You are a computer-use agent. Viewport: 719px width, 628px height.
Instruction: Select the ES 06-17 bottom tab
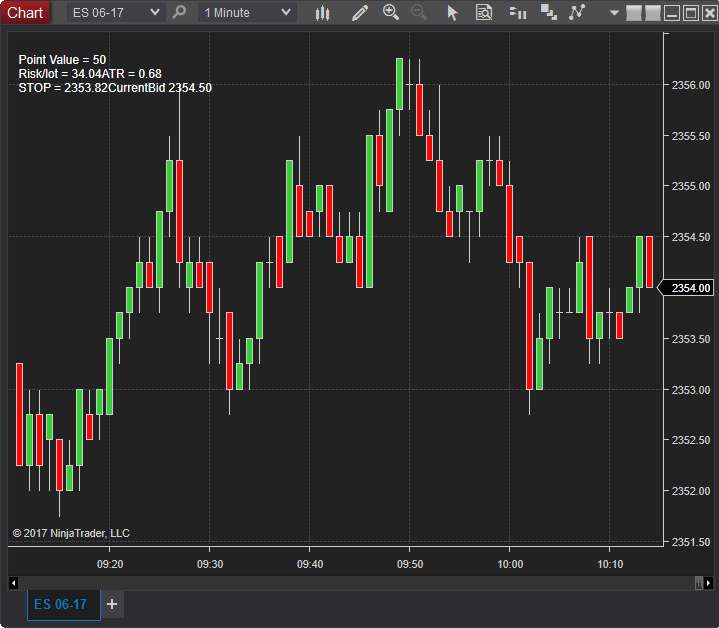pyautogui.click(x=64, y=605)
